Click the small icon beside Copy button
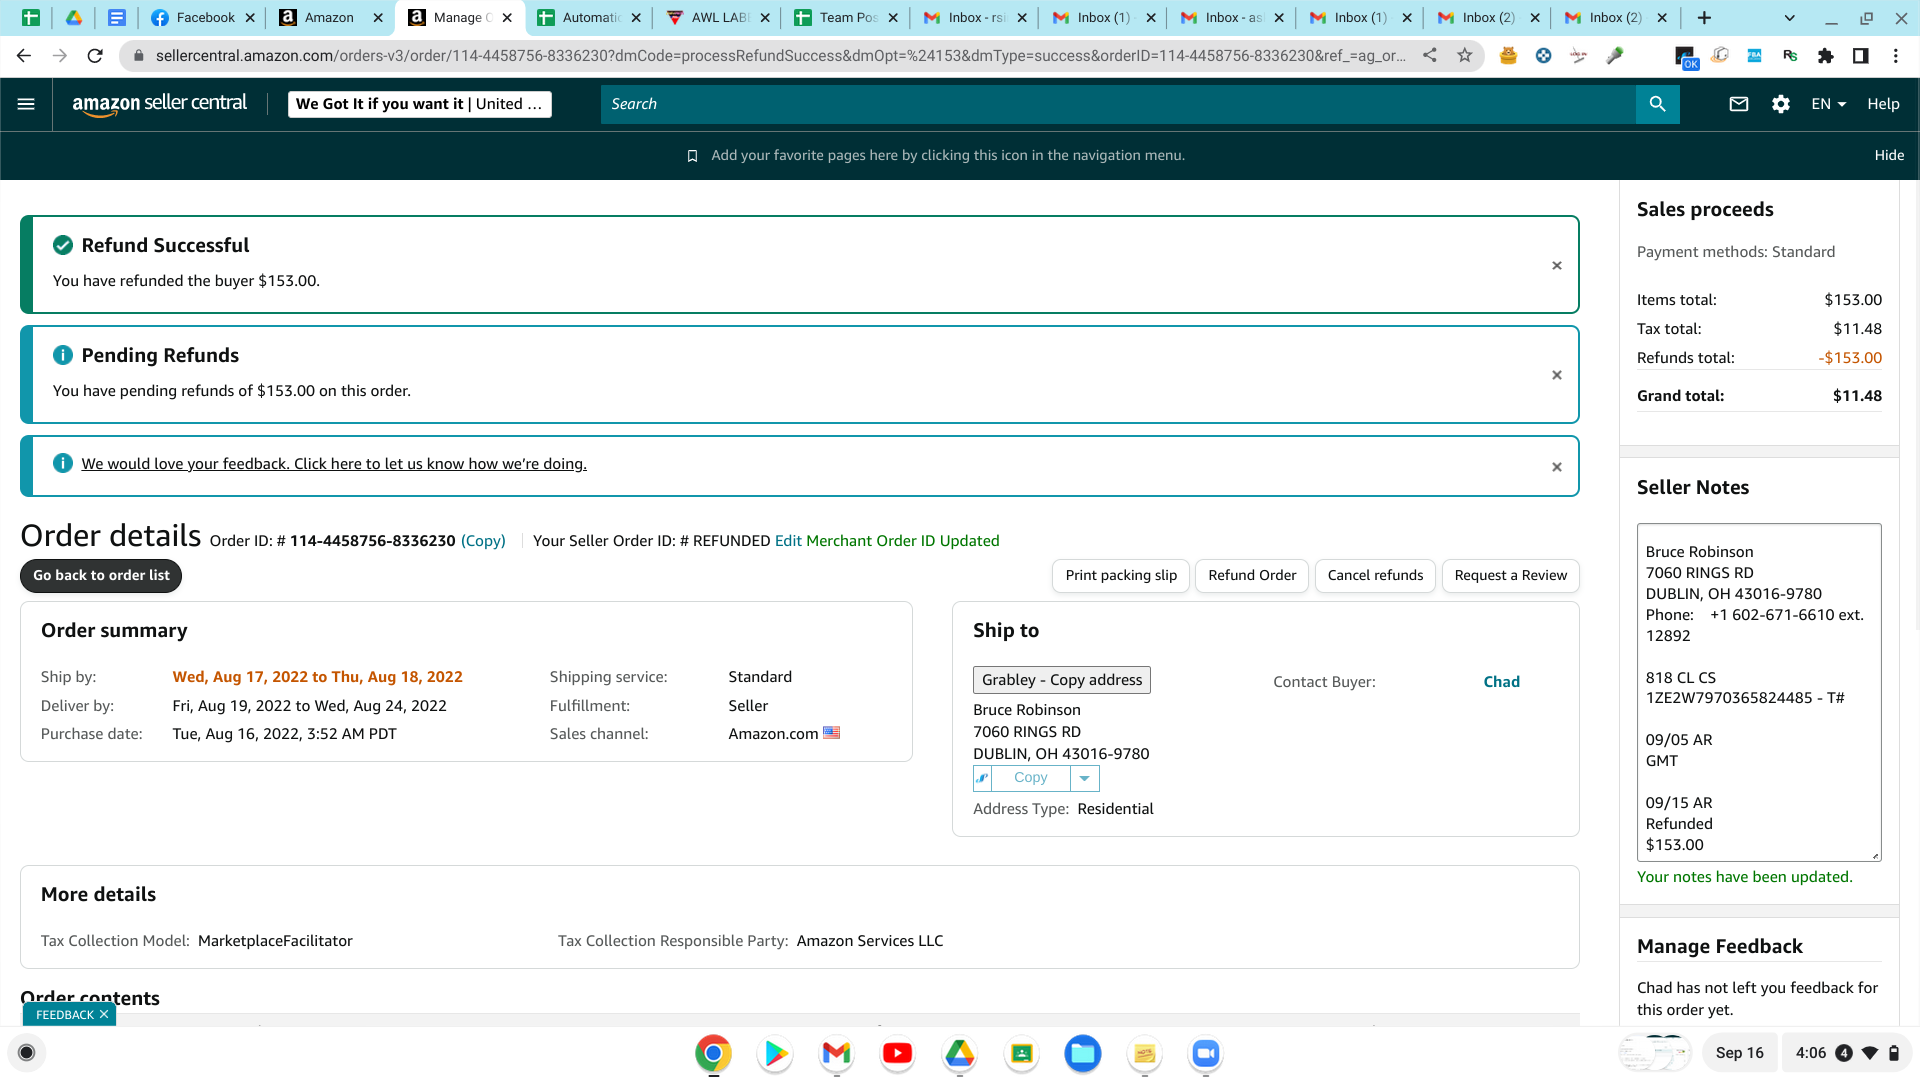Viewport: 1920px width, 1080px height. [x=982, y=778]
